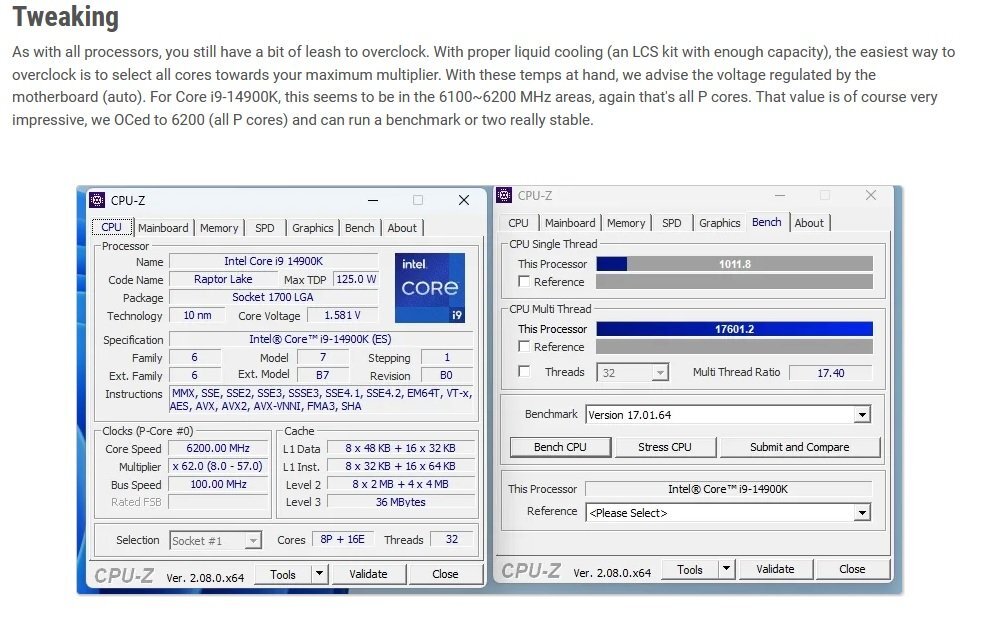This screenshot has width=984, height=620.
Task: Click Validate button in right CPU-Z window
Action: 775,569
